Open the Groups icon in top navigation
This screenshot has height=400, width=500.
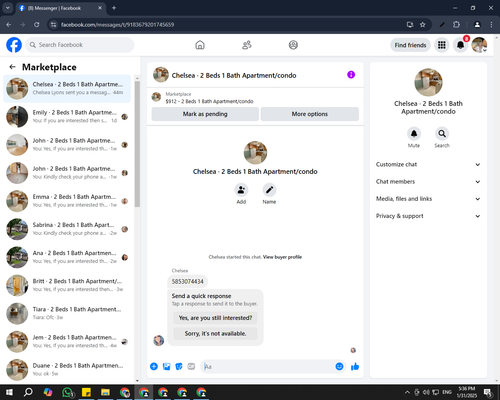tap(293, 45)
